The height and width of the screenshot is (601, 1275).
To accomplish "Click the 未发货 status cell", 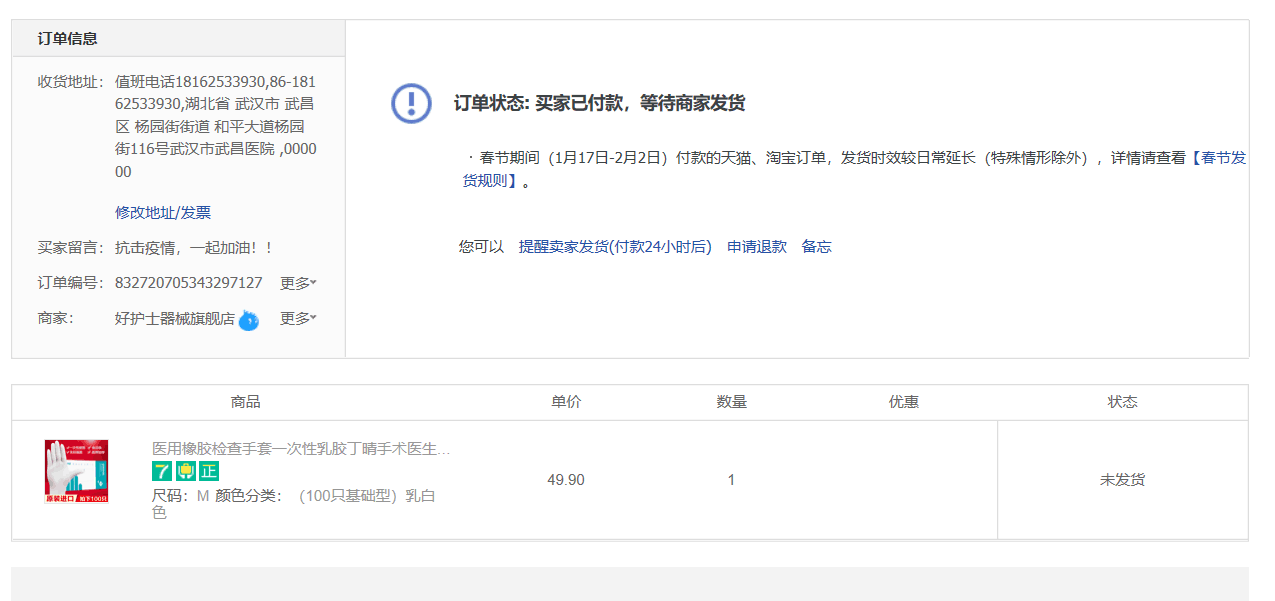I will tap(1122, 480).
